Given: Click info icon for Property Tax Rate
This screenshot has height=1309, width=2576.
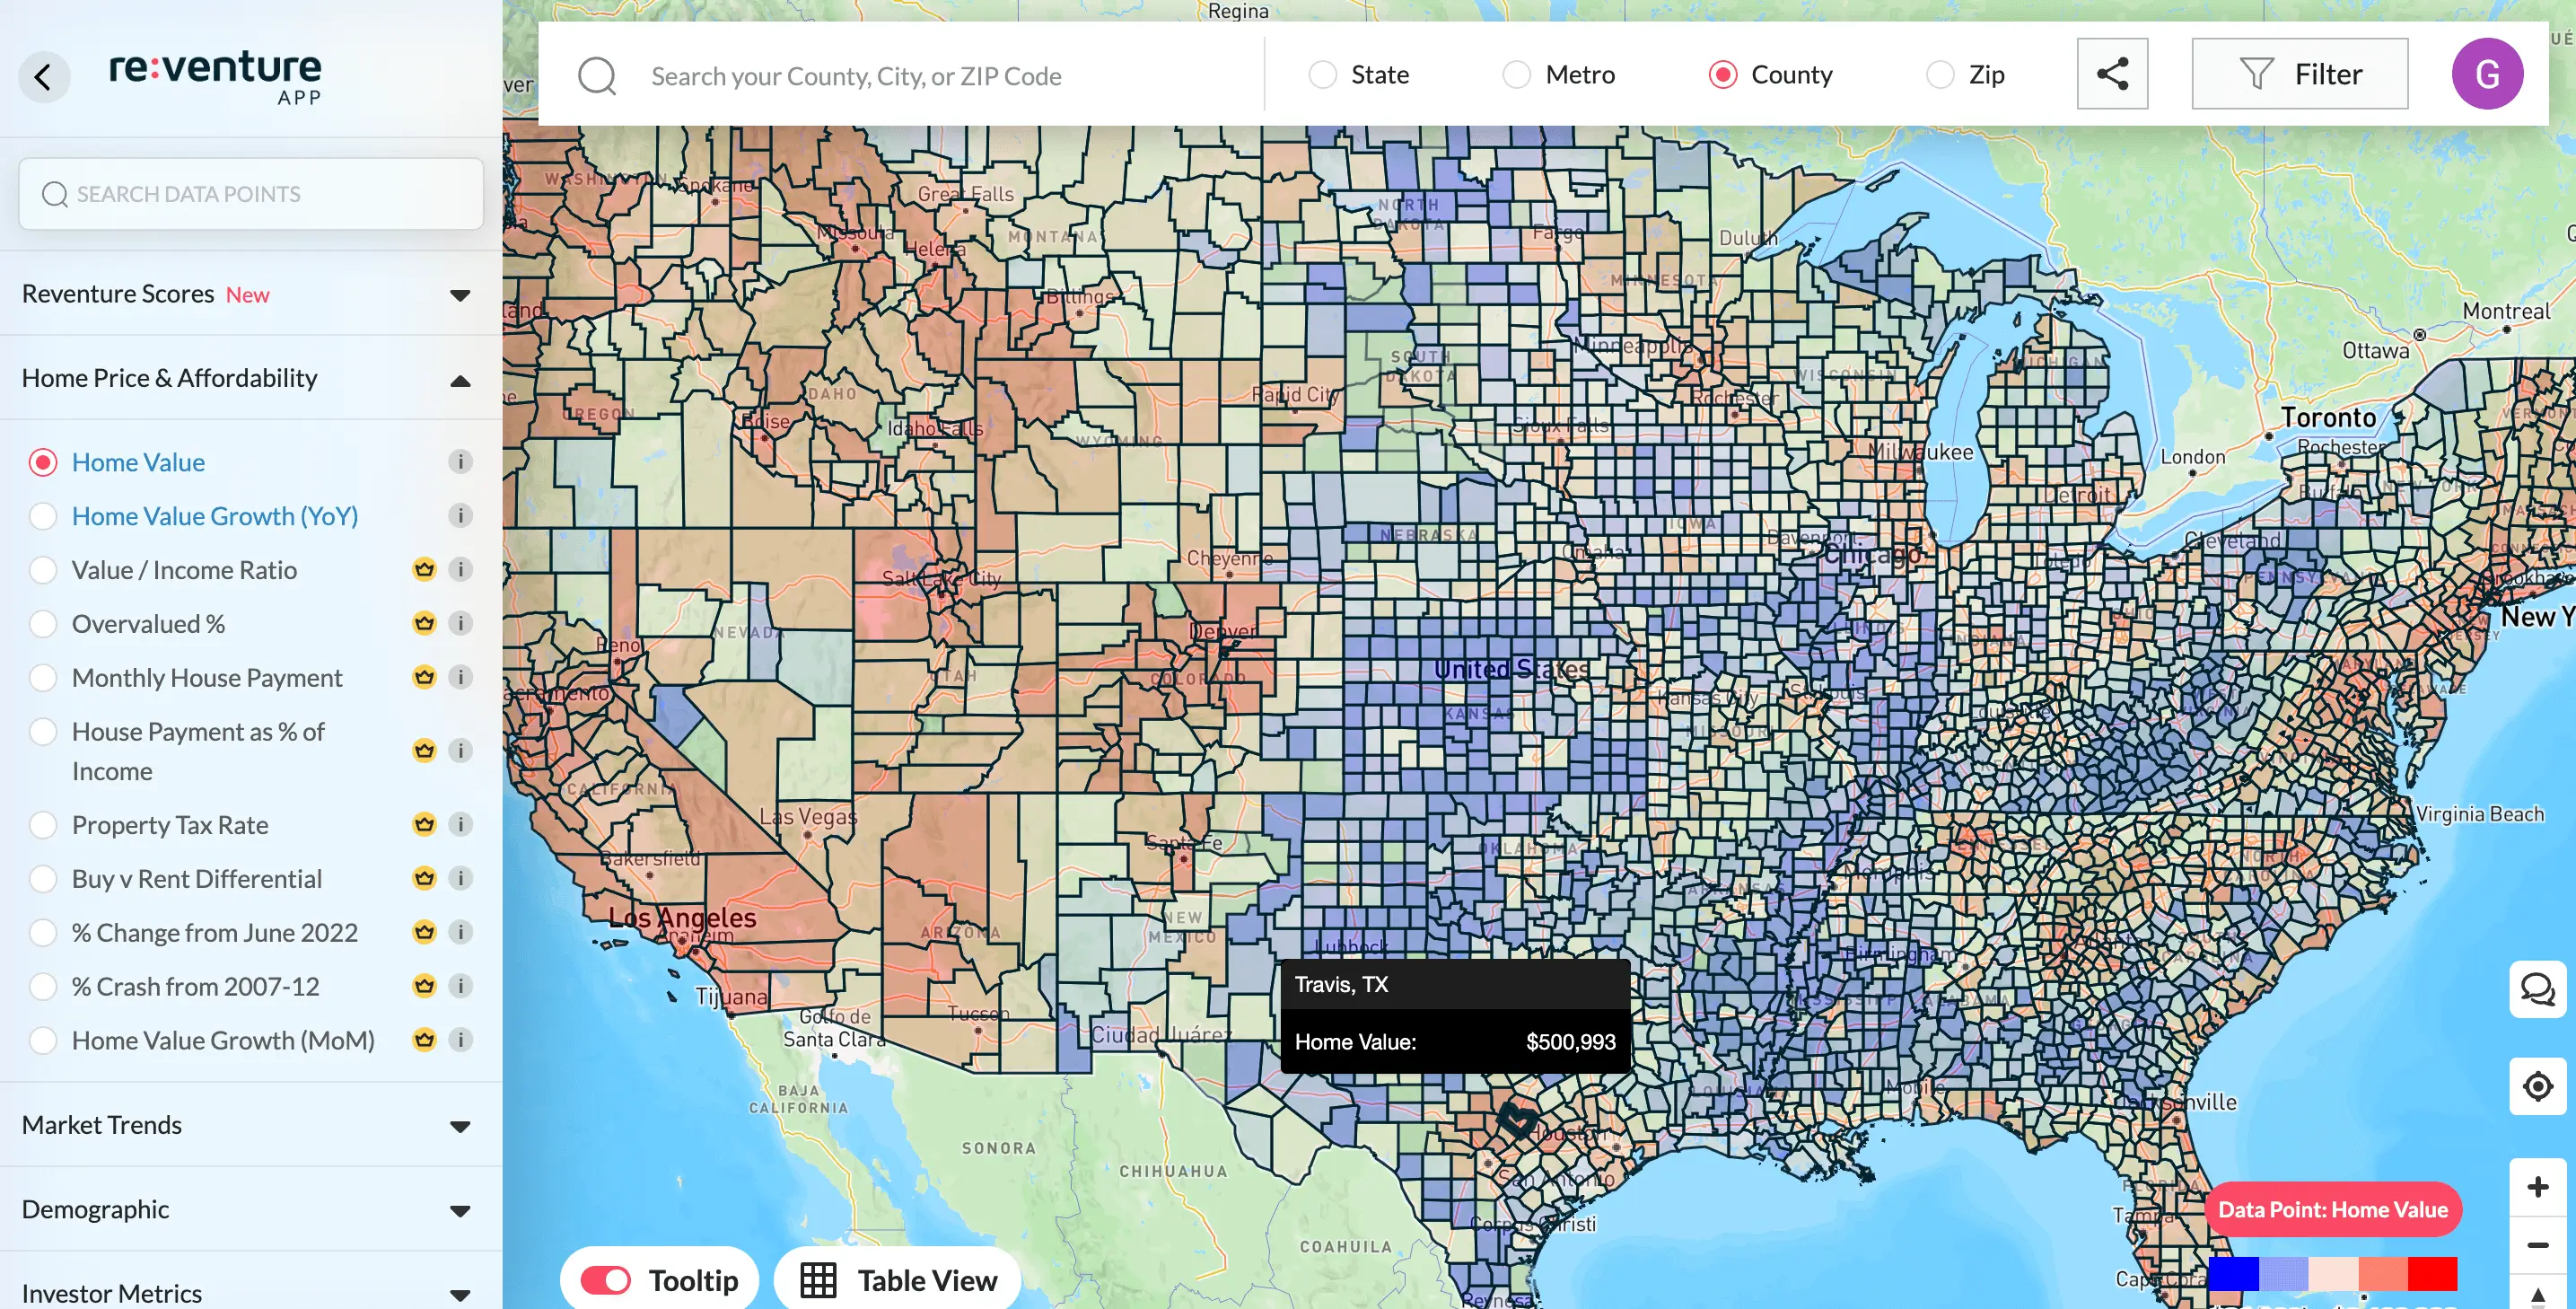Looking at the screenshot, I should (x=460, y=825).
